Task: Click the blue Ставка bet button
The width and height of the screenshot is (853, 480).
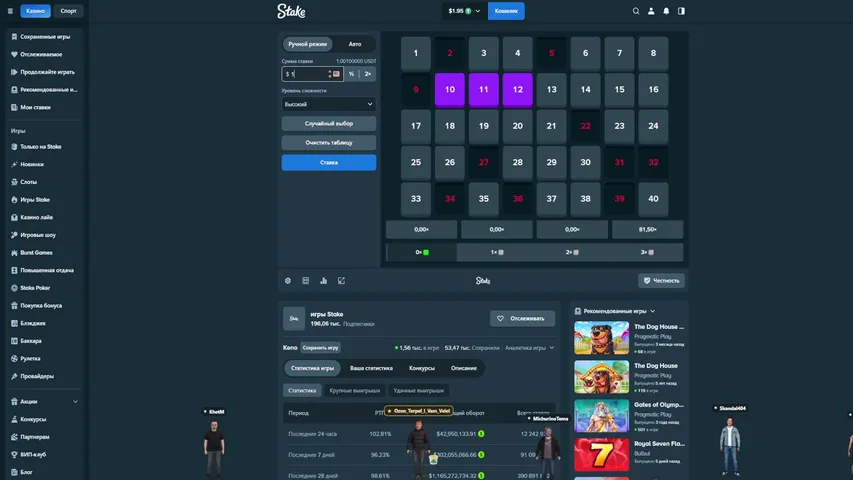Action: pos(329,162)
